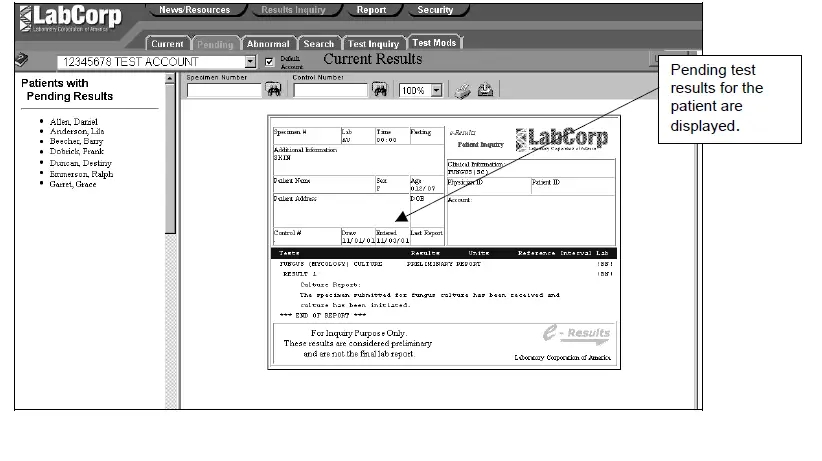Switch to the Abnormal tab

click(268, 44)
